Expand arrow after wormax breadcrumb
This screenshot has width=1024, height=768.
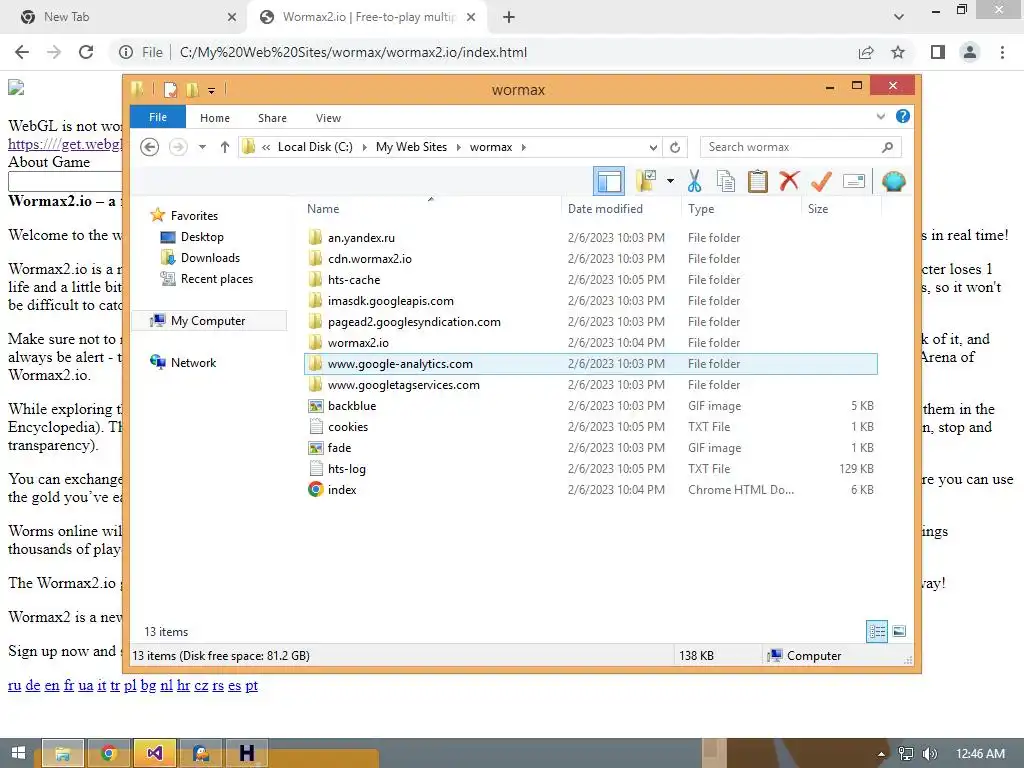(523, 147)
